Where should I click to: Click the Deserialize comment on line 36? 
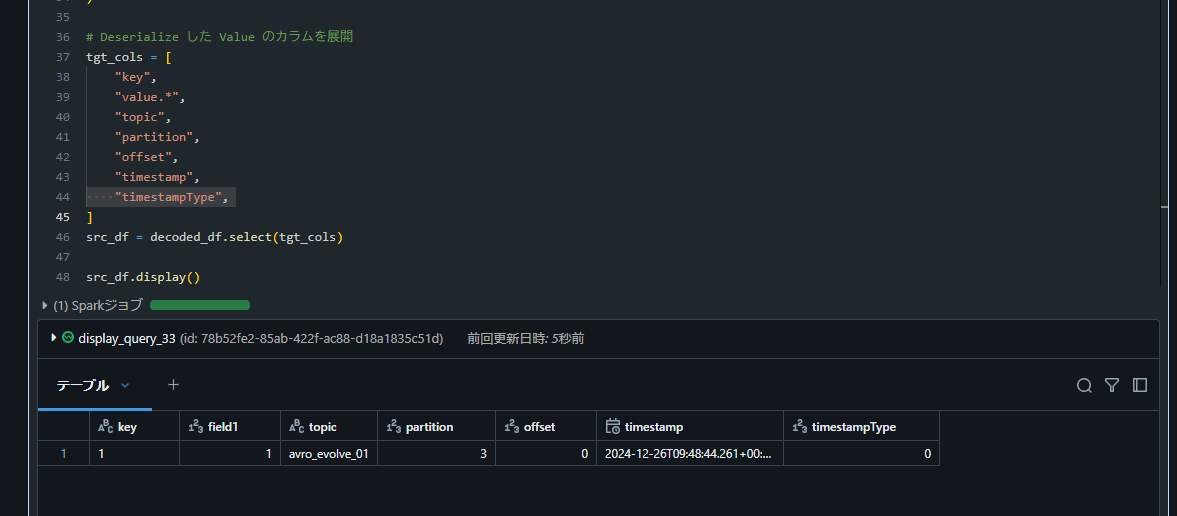[220, 37]
